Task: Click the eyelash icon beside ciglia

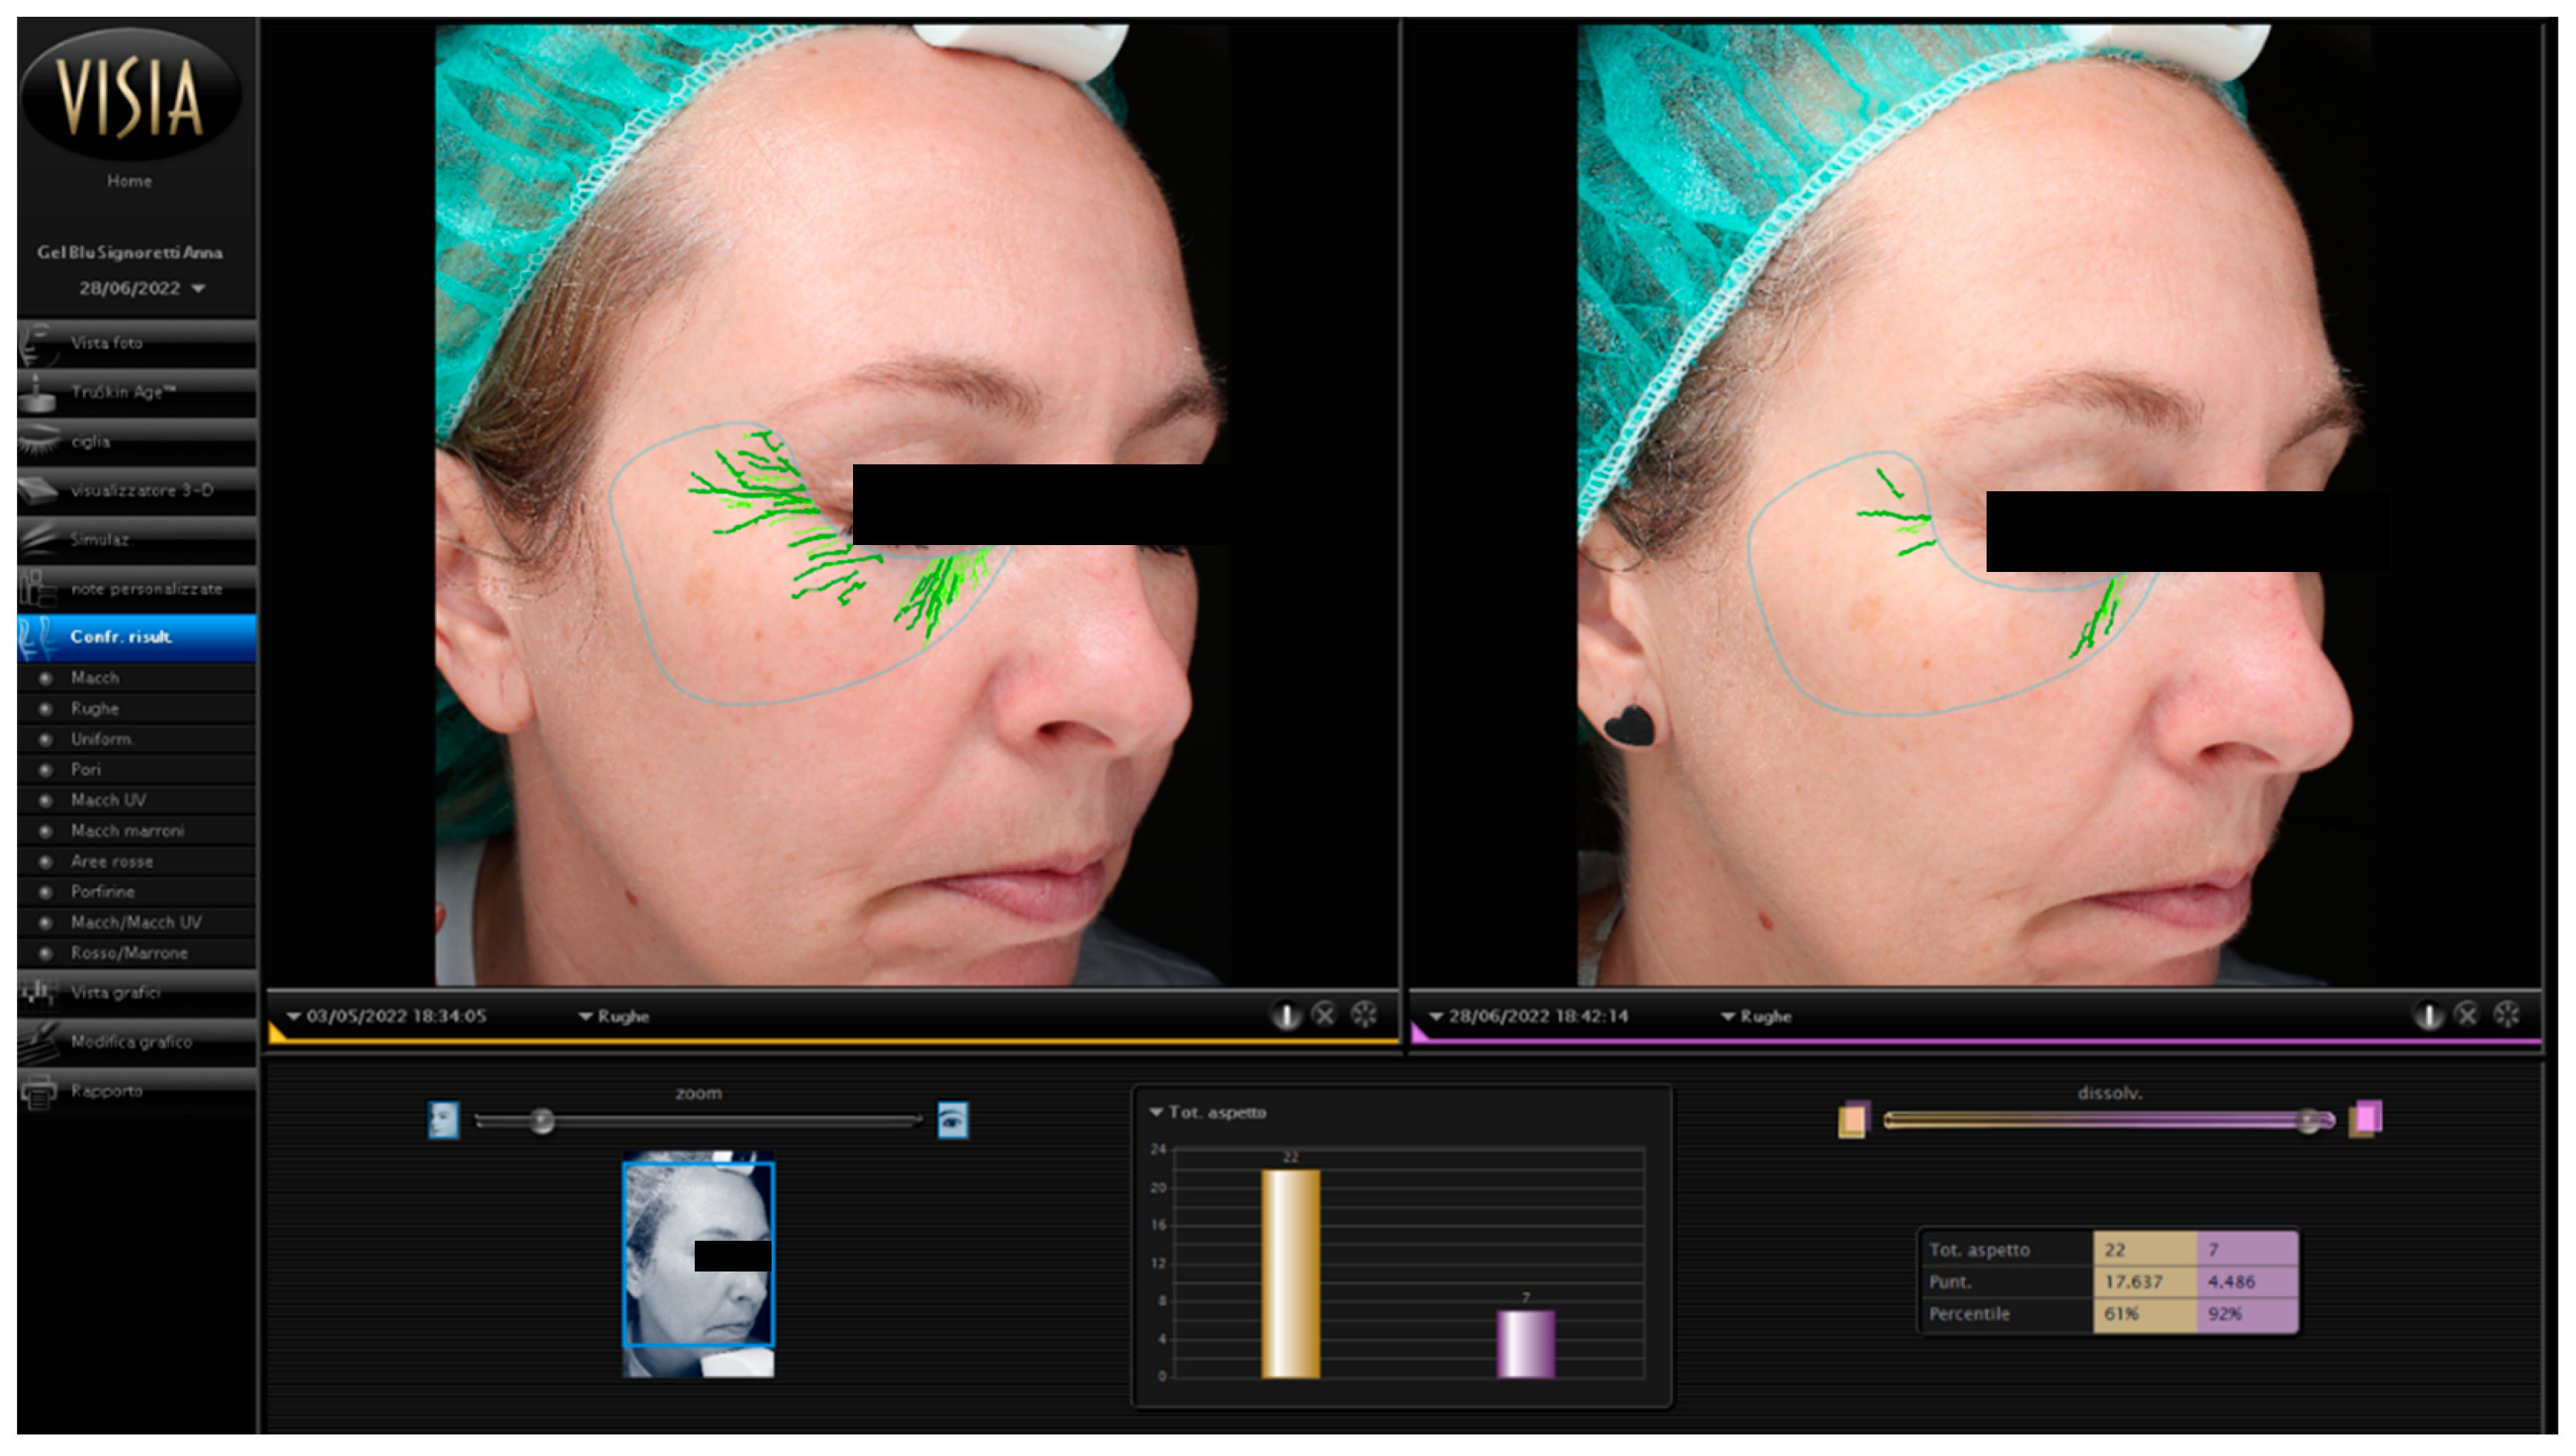Action: click(38, 441)
